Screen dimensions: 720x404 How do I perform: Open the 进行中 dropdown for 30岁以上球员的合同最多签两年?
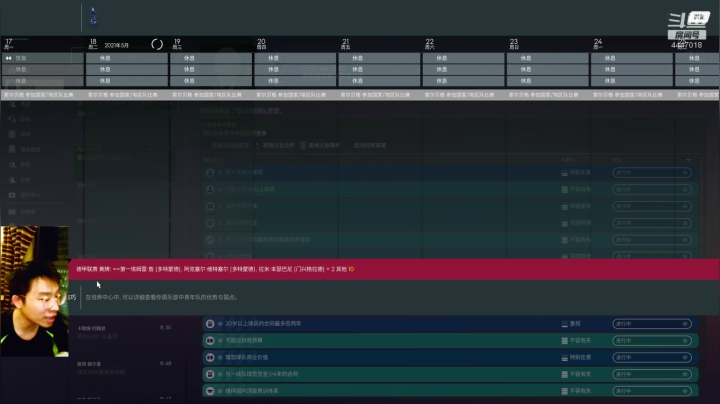click(x=652, y=324)
